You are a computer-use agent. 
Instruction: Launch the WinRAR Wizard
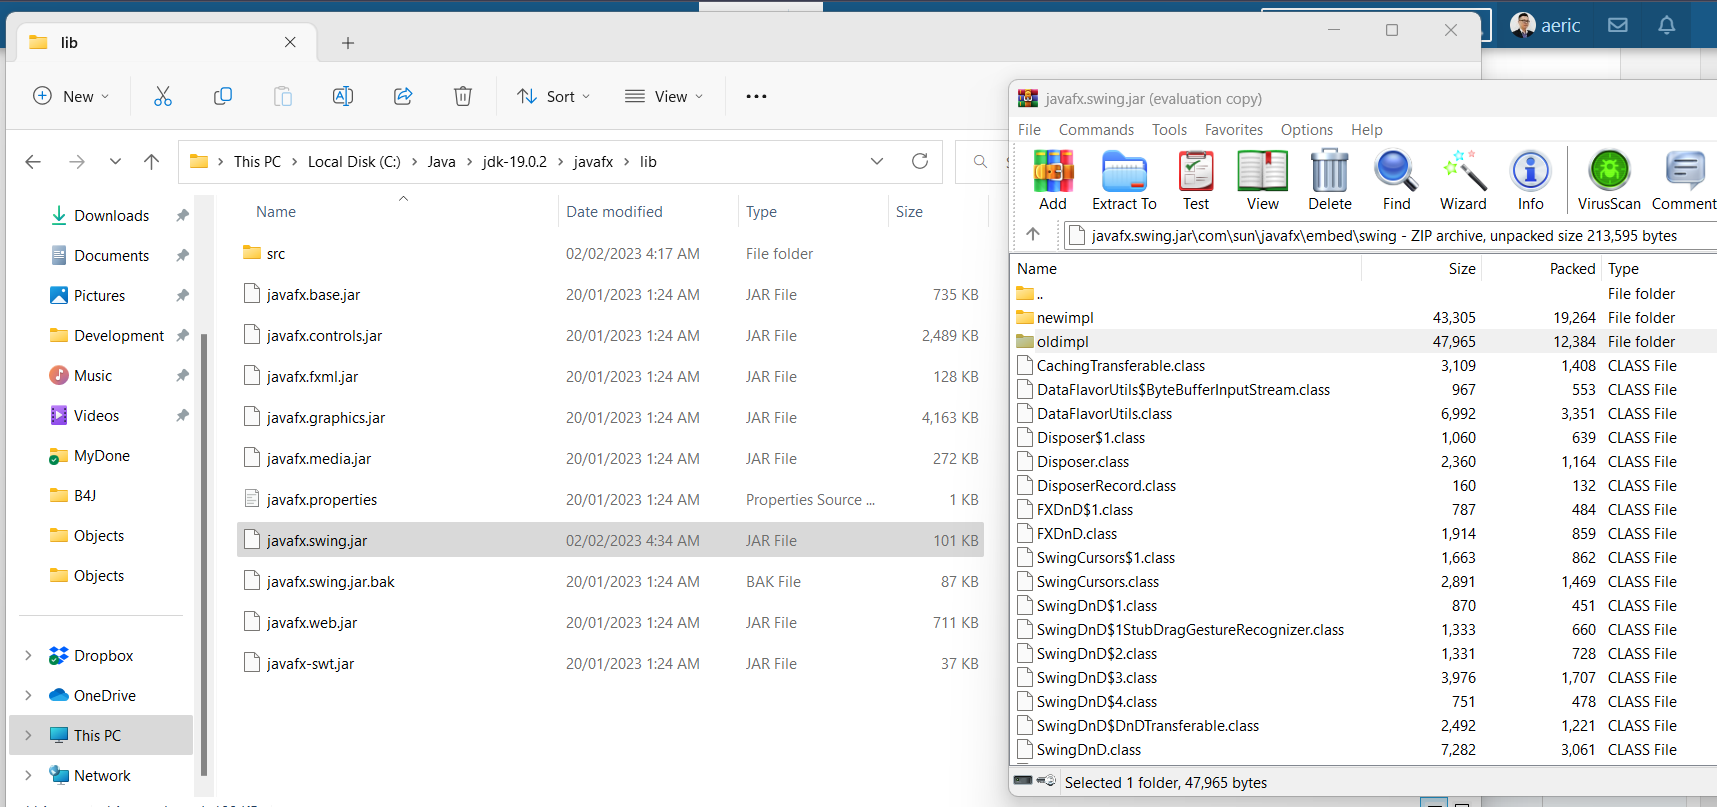click(x=1463, y=181)
